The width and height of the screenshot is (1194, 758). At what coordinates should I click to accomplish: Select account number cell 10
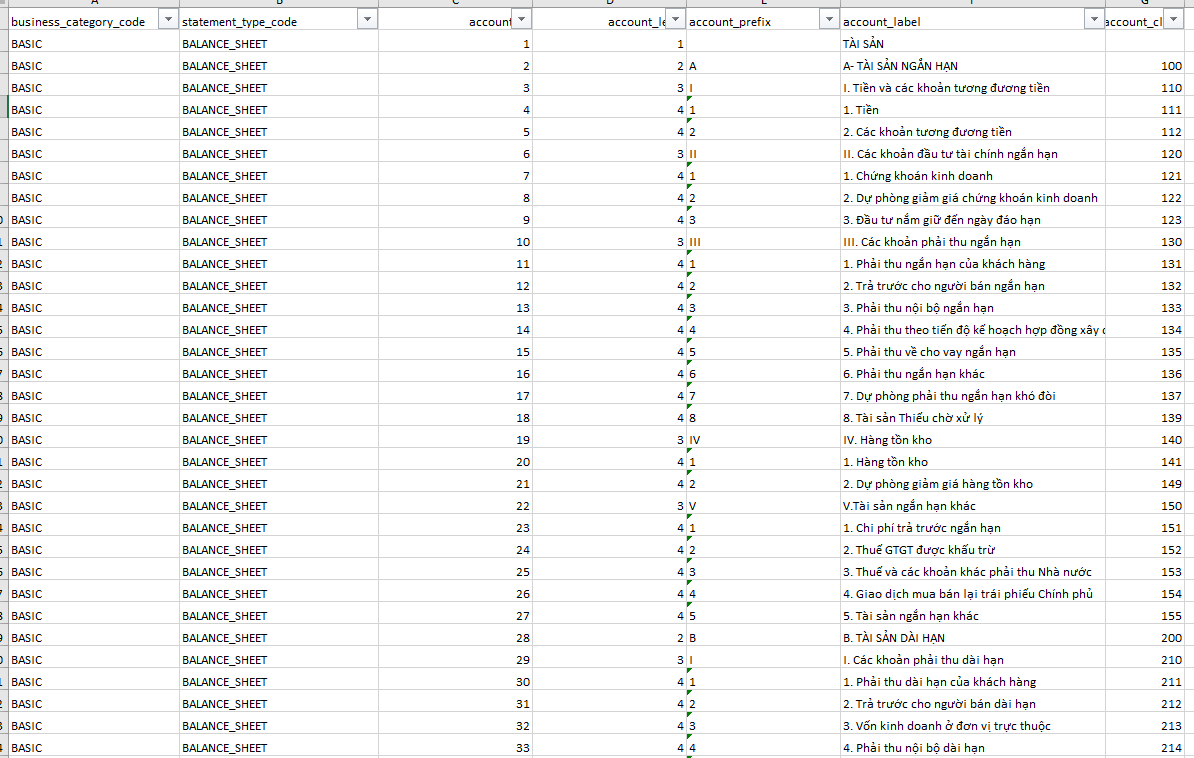[x=455, y=241]
